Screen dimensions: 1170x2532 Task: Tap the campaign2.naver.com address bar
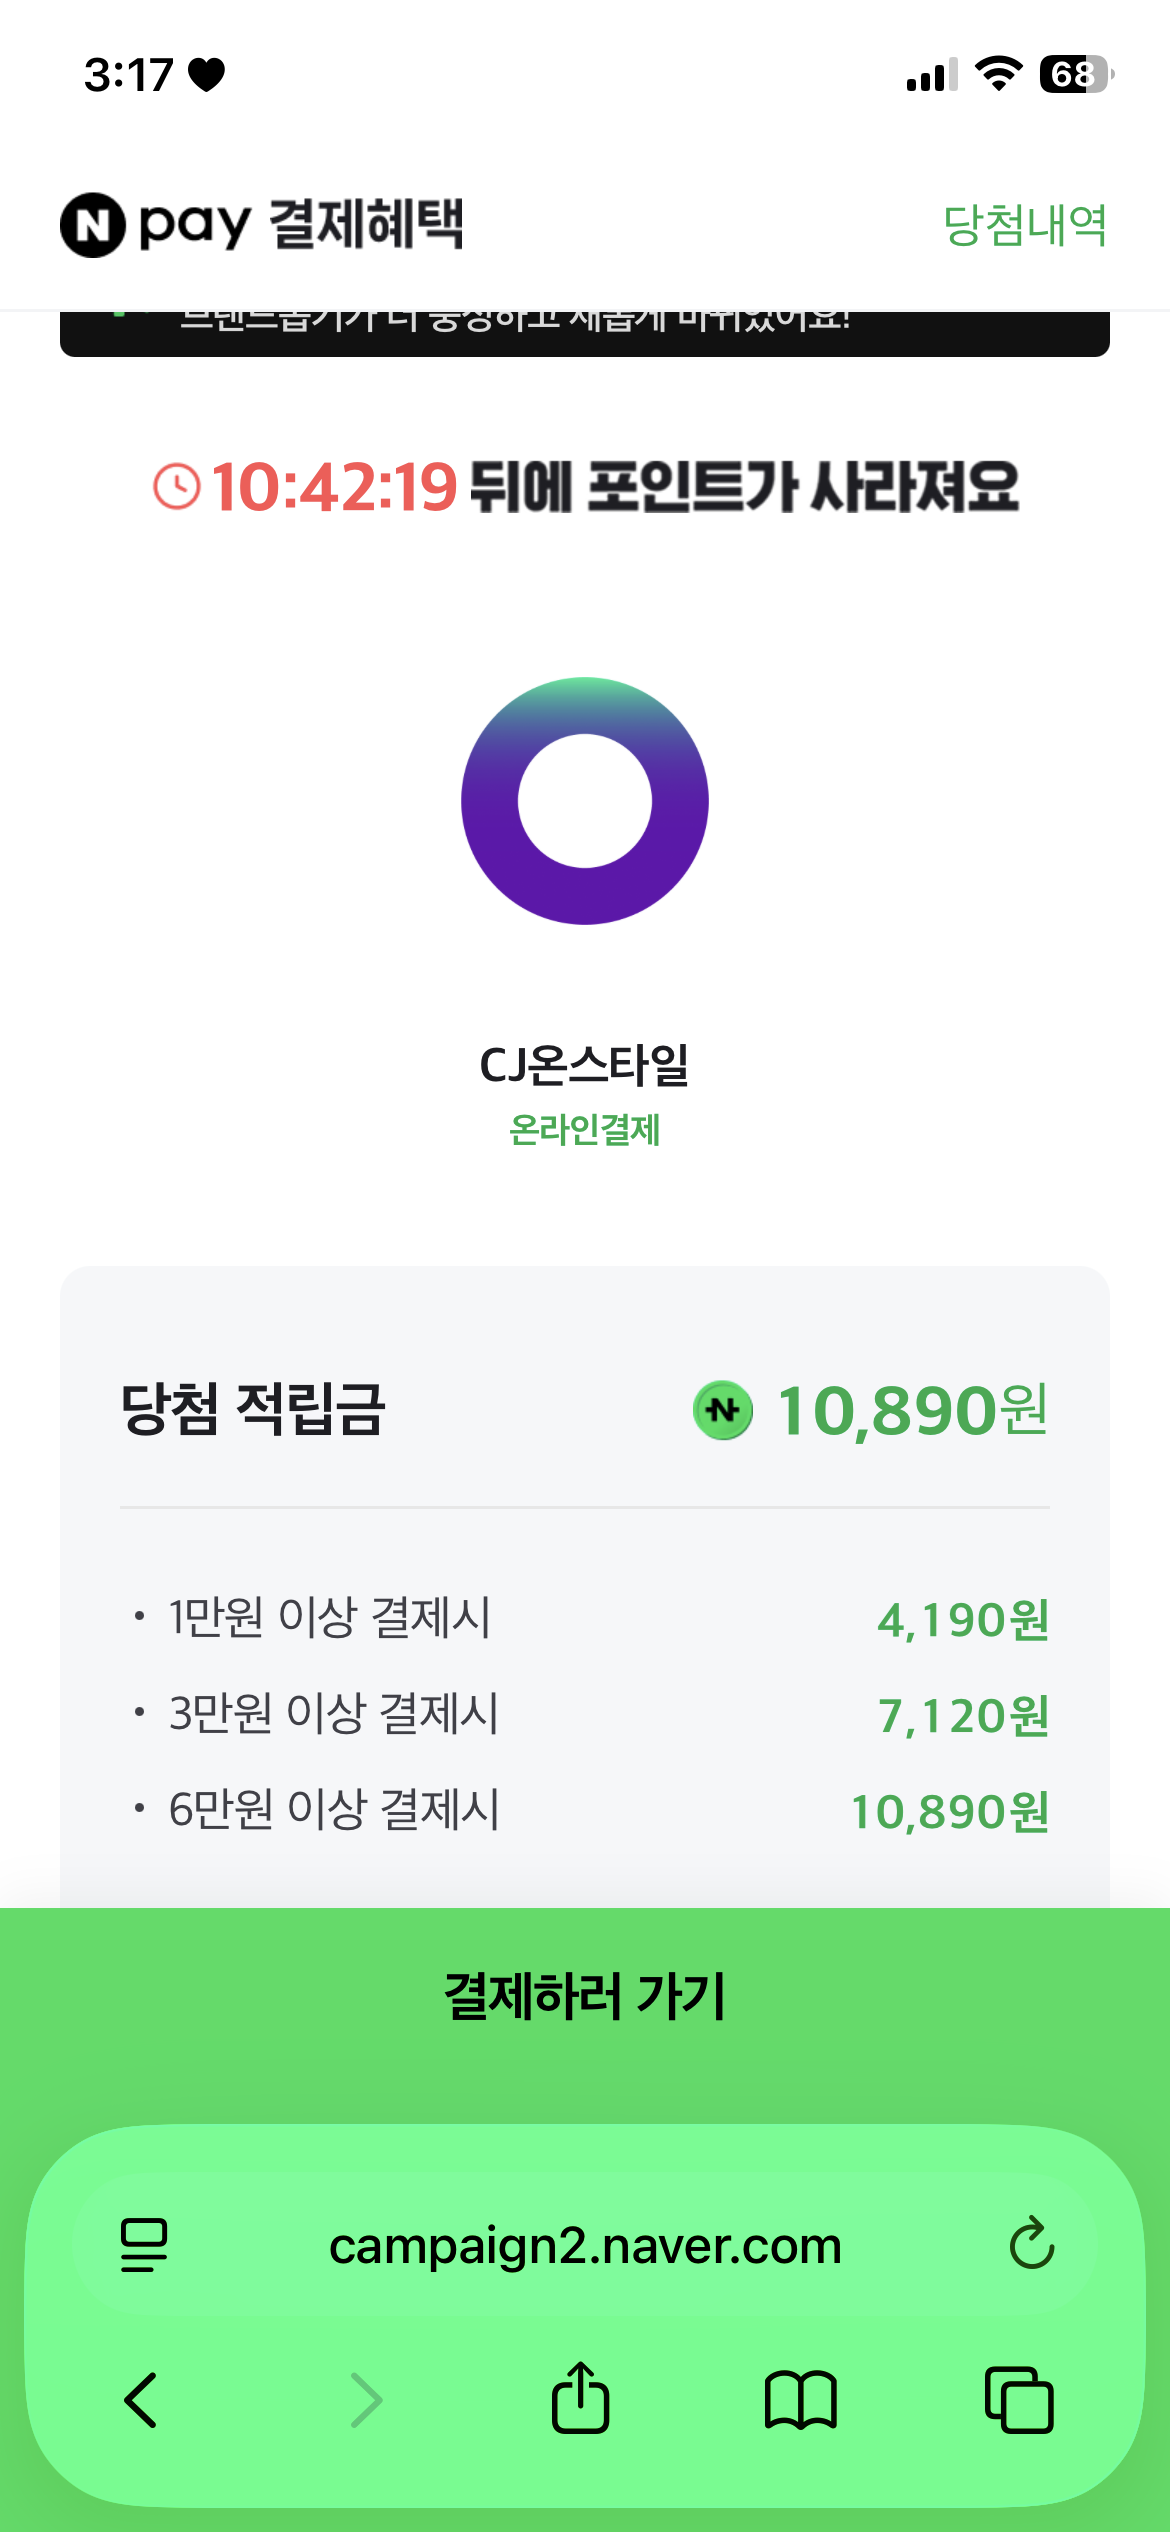tap(585, 2246)
